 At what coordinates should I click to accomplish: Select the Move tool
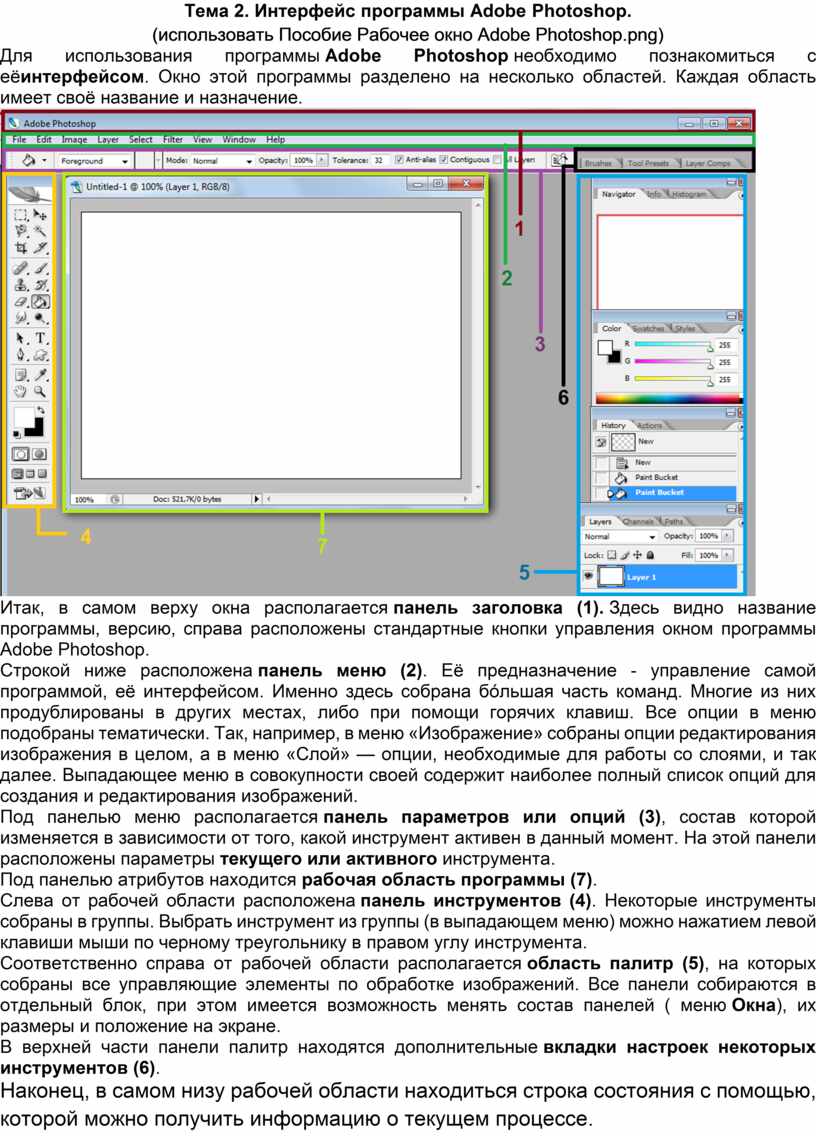[x=41, y=214]
